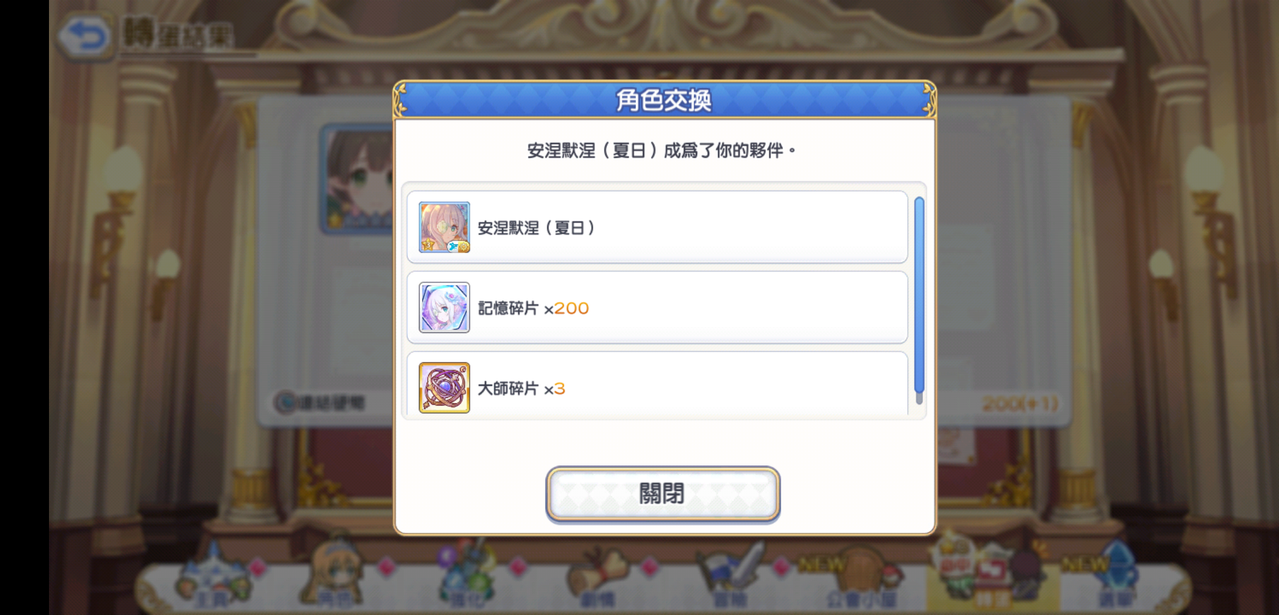Tap the 安涅默涅(夏日) character portrait icon
1279x615 pixels.
point(444,228)
